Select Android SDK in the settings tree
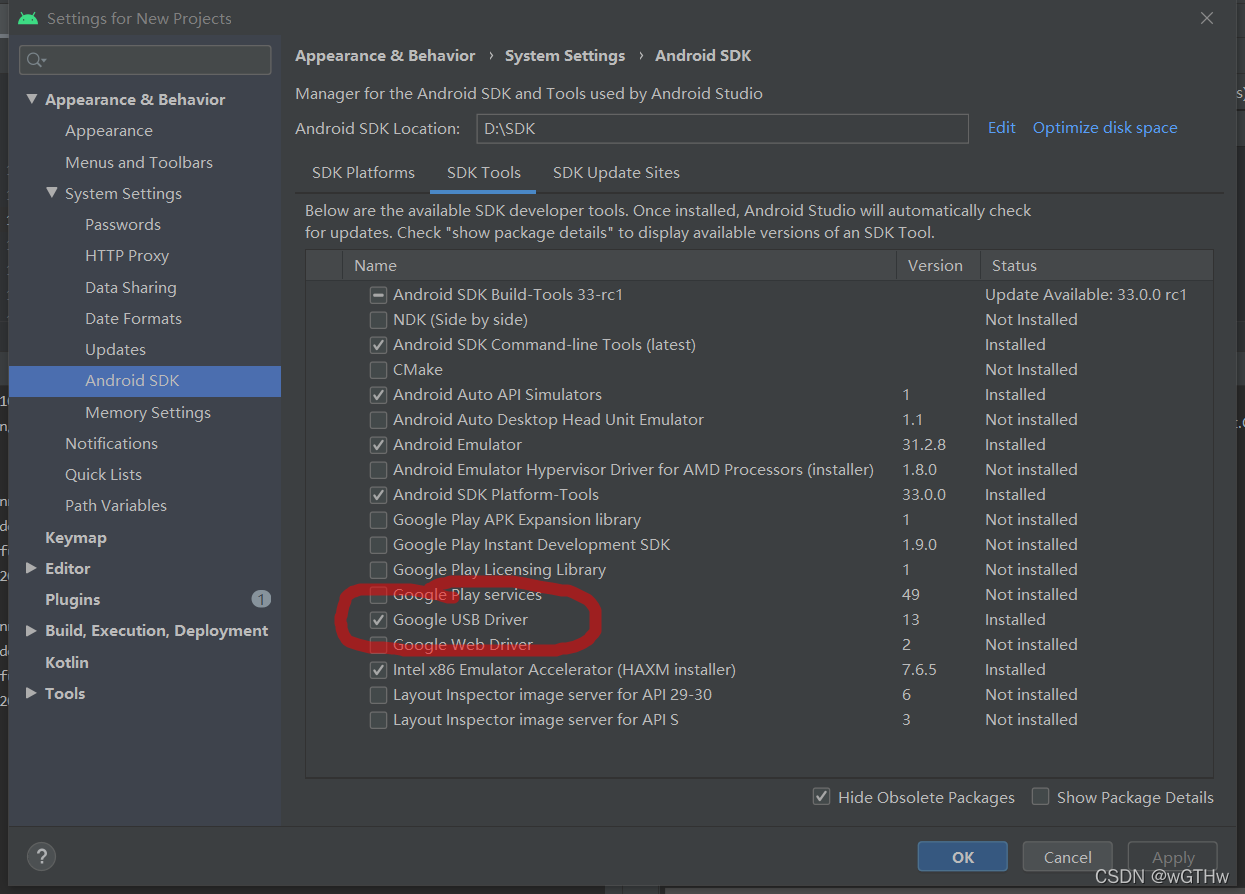This screenshot has height=894, width=1245. coord(145,381)
